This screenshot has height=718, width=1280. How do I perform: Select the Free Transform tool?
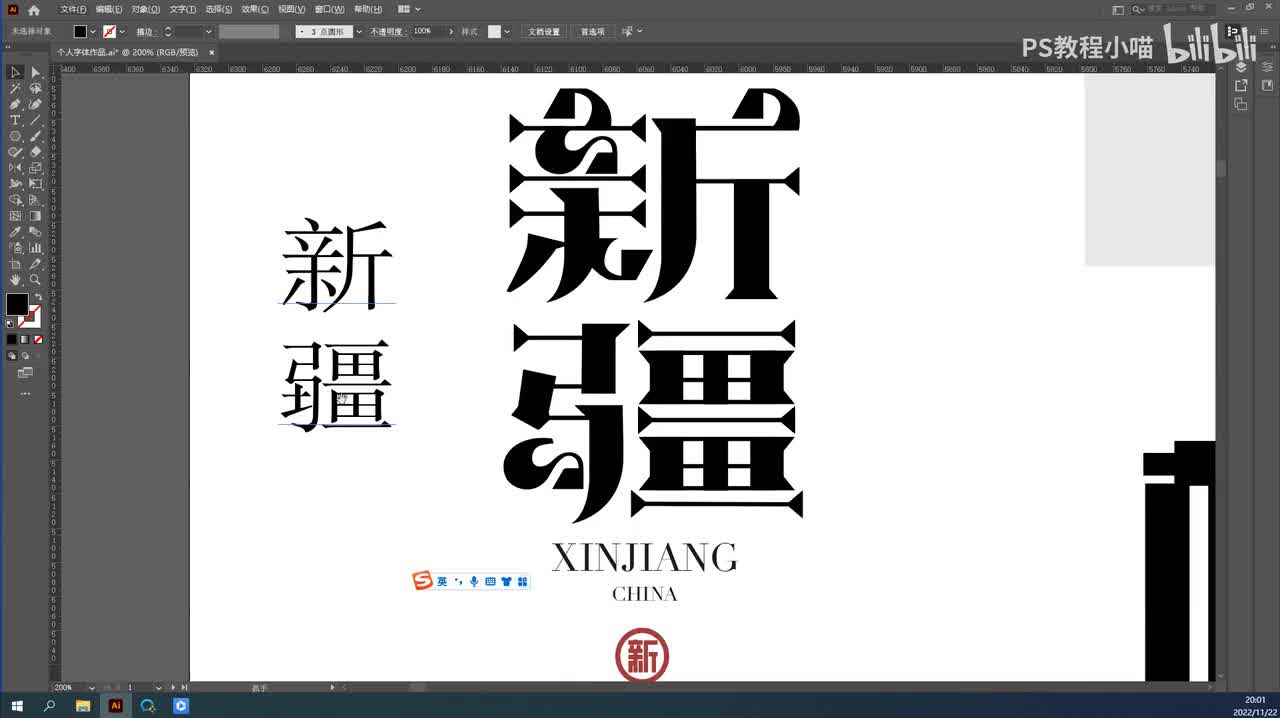(35, 184)
